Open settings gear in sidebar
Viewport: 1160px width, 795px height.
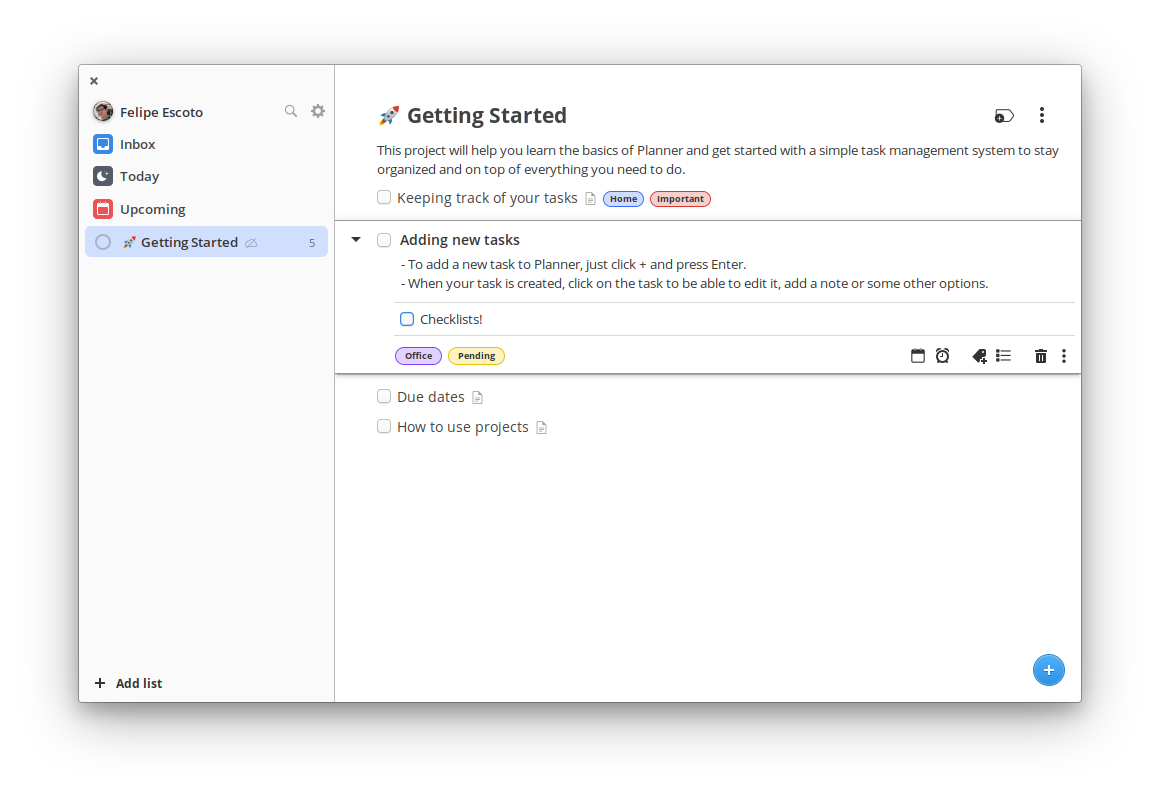tap(318, 111)
